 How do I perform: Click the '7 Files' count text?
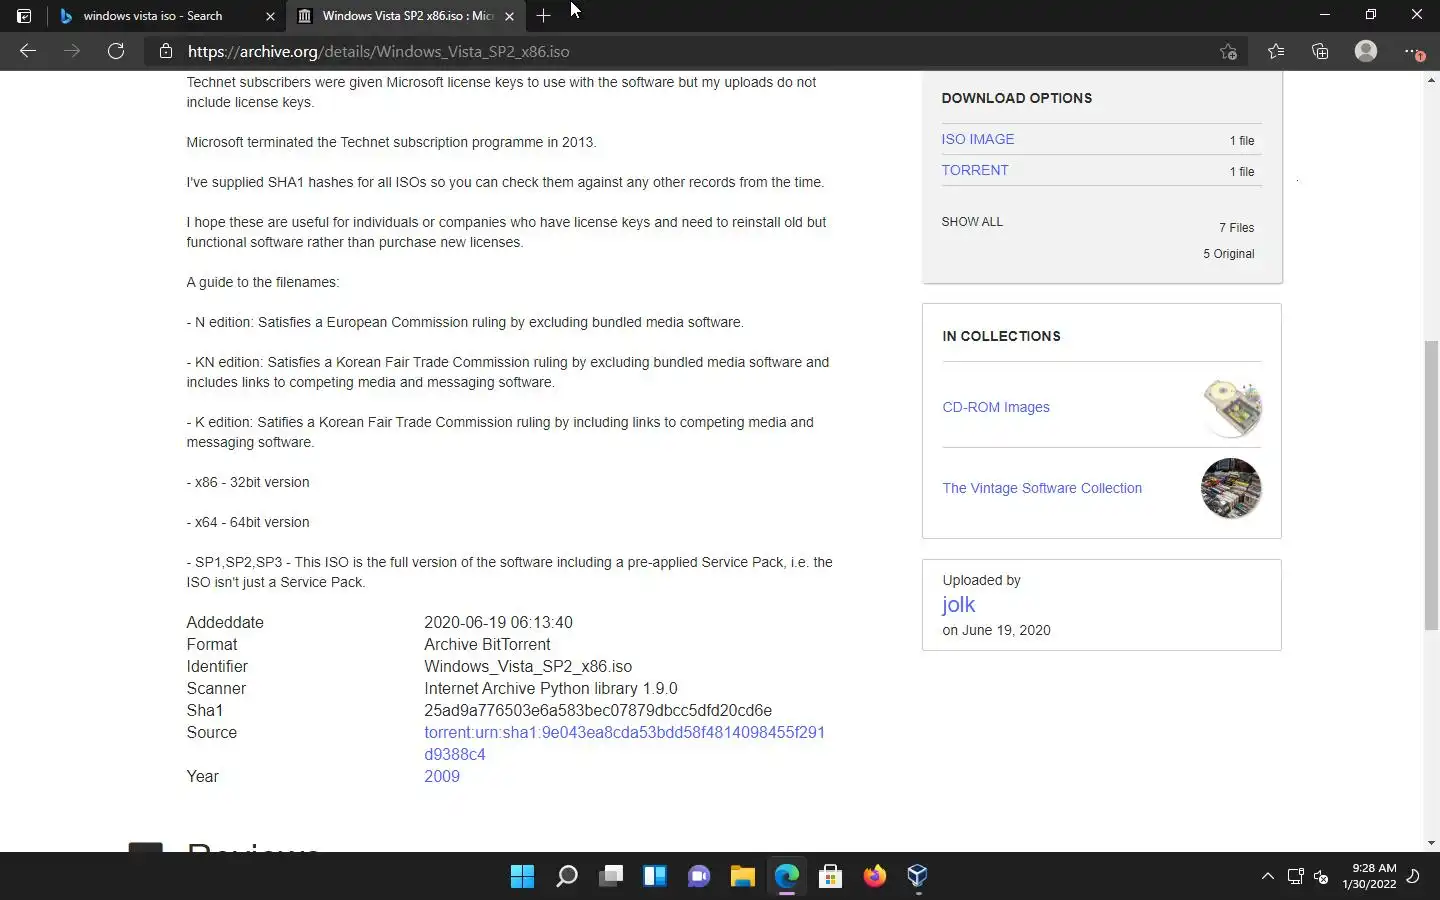(x=1236, y=228)
